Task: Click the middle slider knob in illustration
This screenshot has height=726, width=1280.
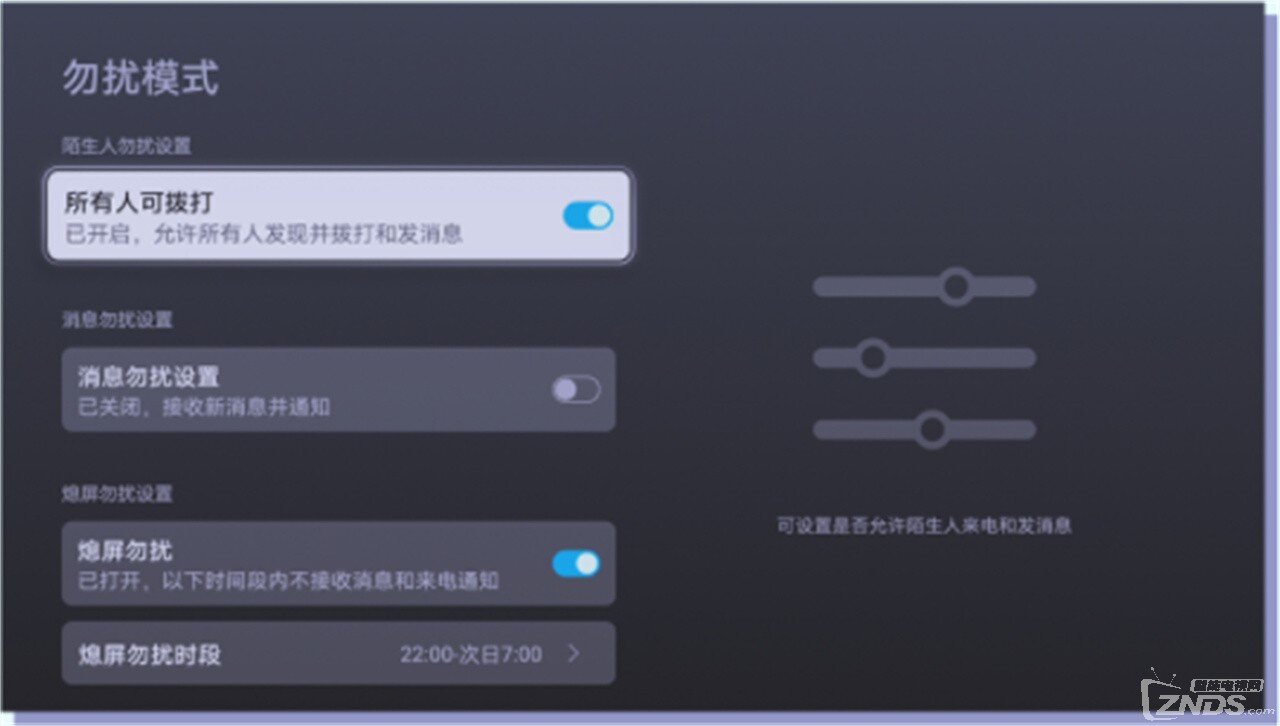Action: 873,358
